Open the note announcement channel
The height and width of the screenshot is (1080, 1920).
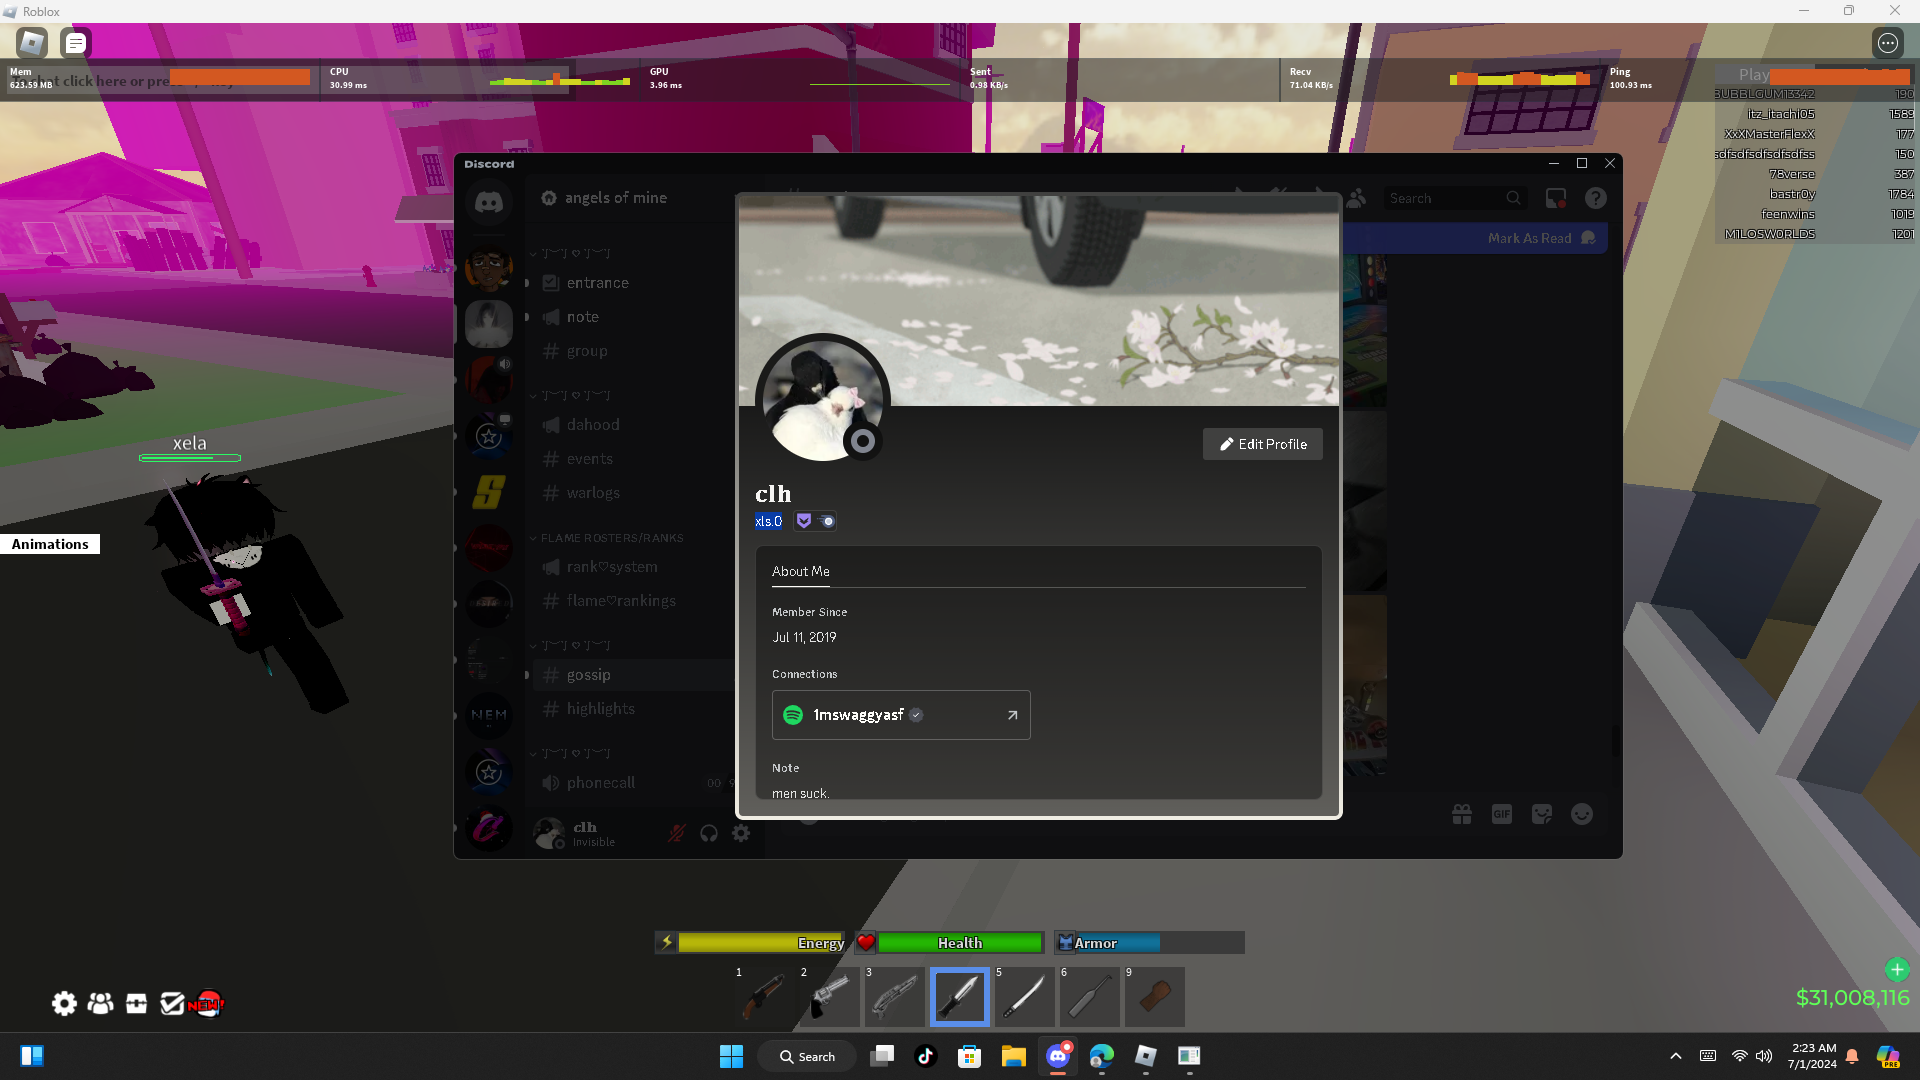point(635,317)
